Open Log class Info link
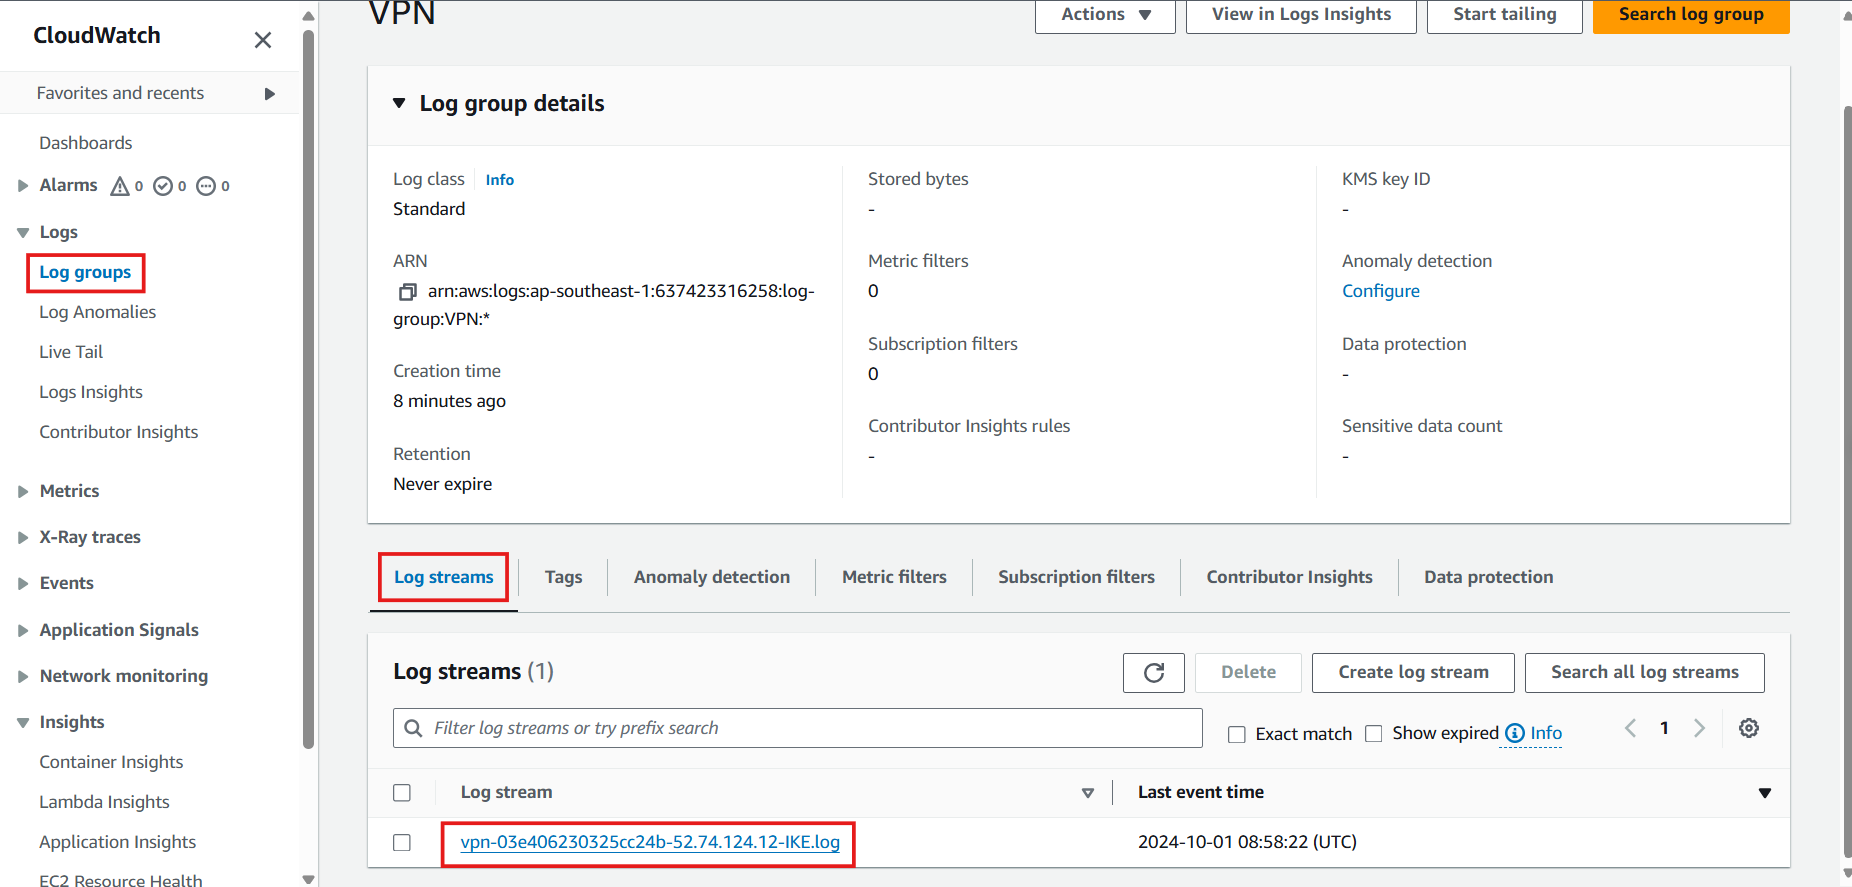 point(499,180)
